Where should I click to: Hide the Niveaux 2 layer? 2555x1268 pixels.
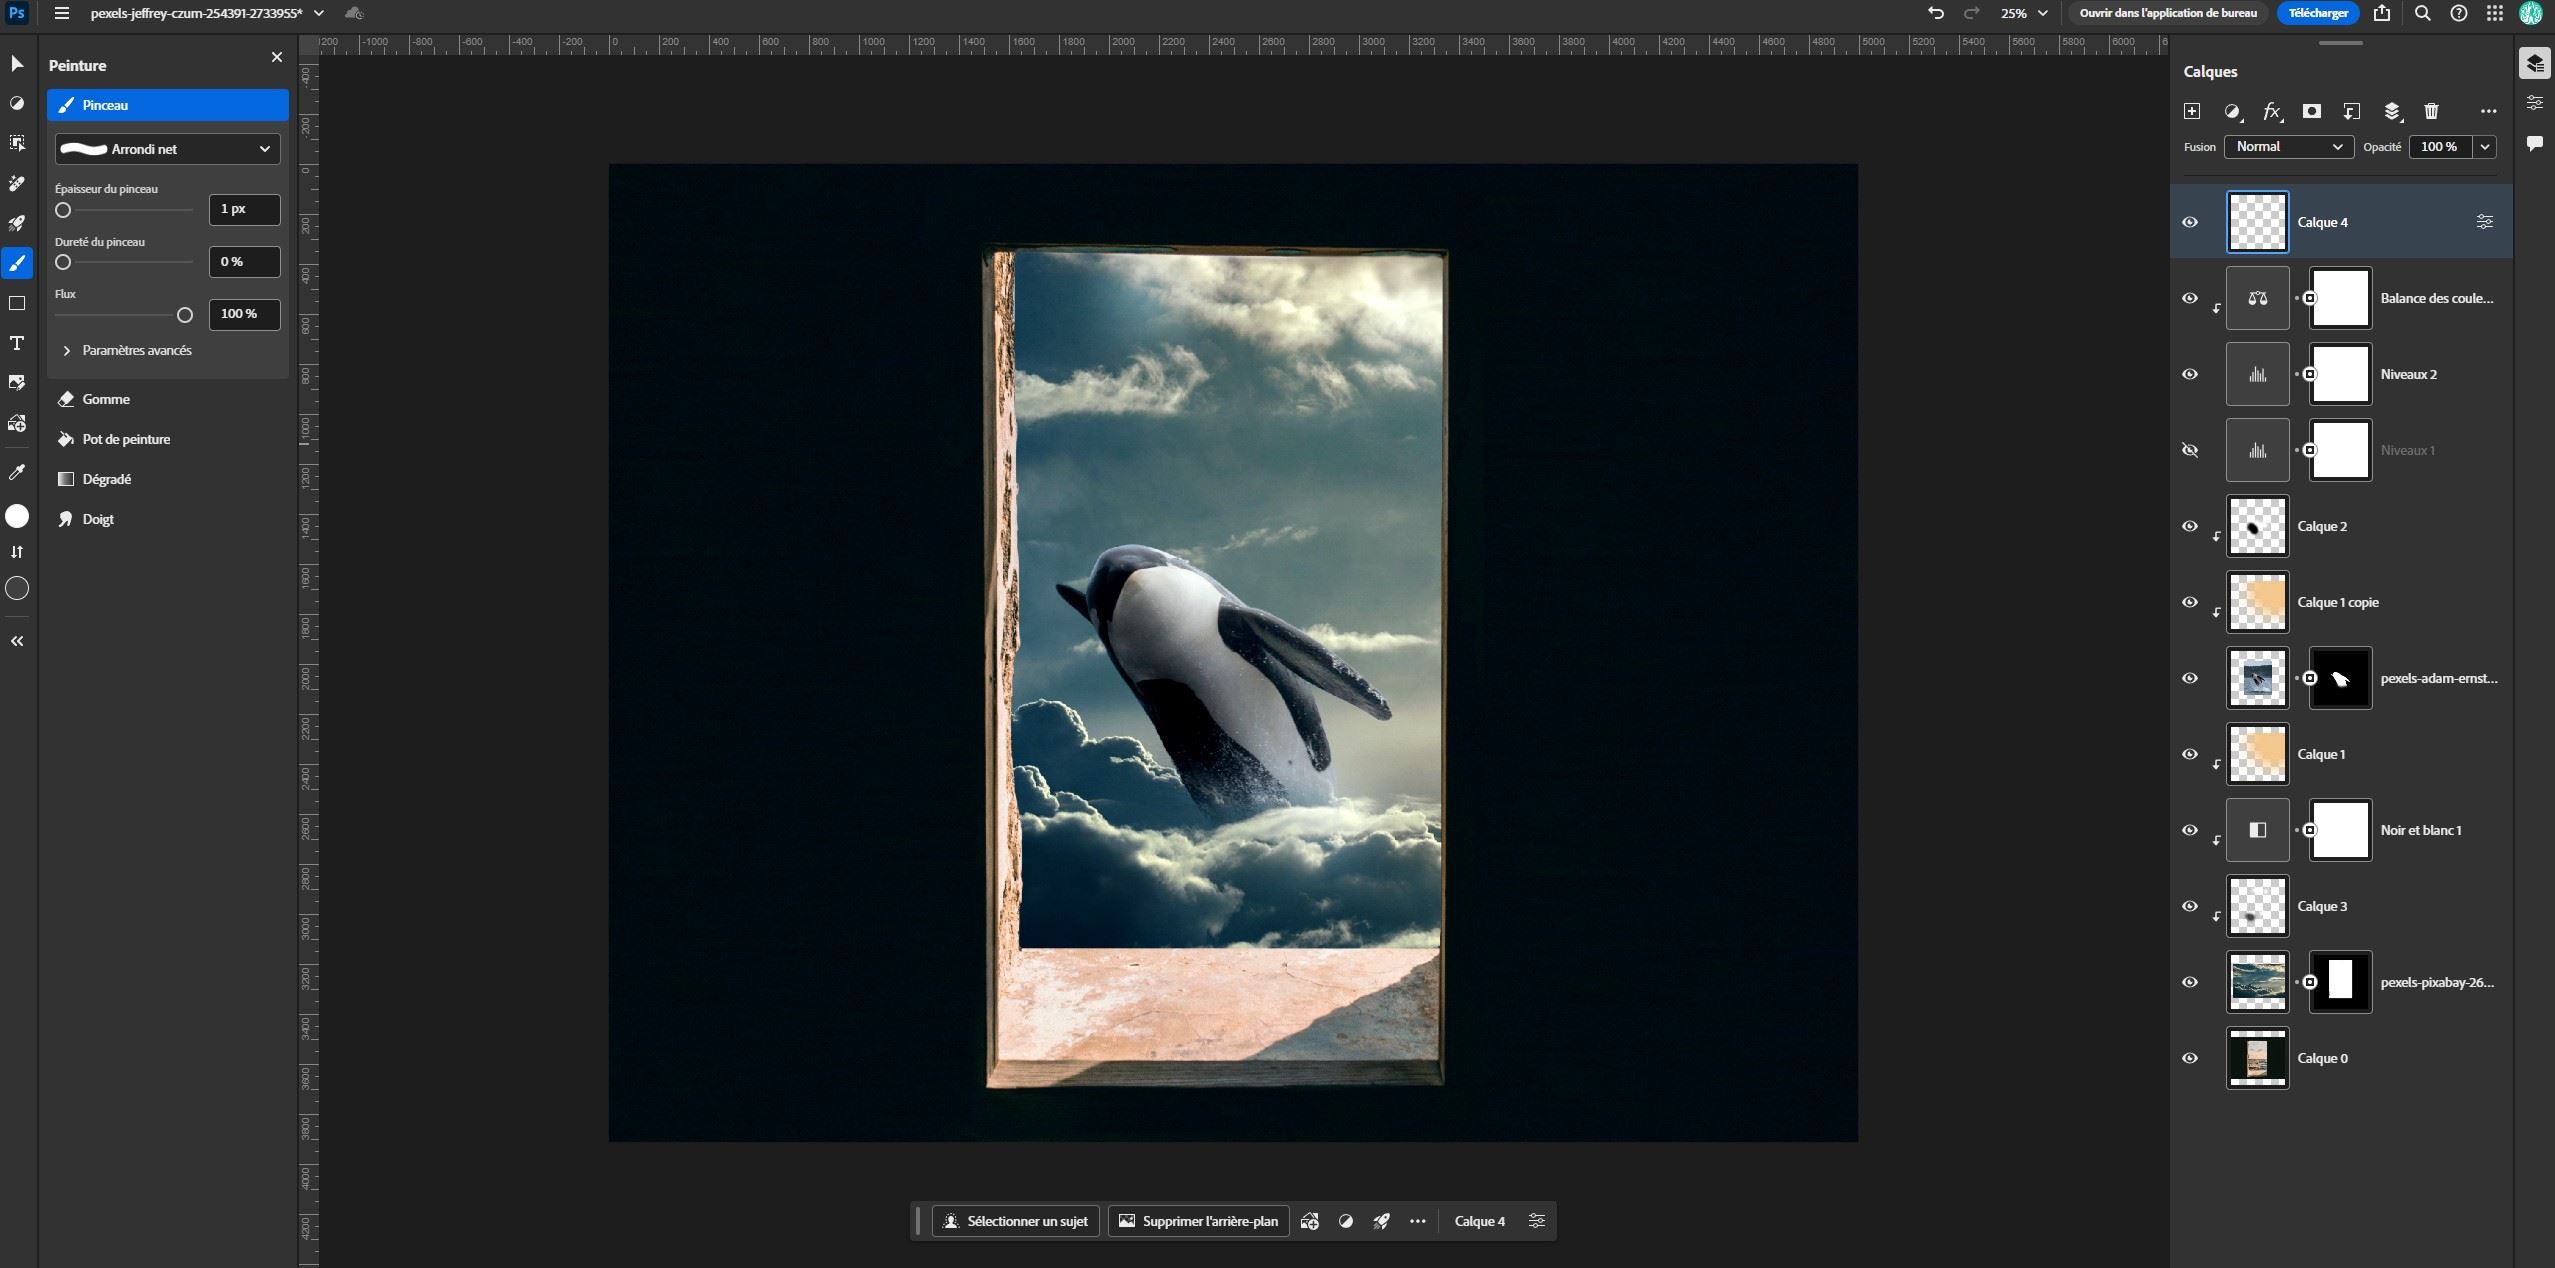pyautogui.click(x=2190, y=374)
